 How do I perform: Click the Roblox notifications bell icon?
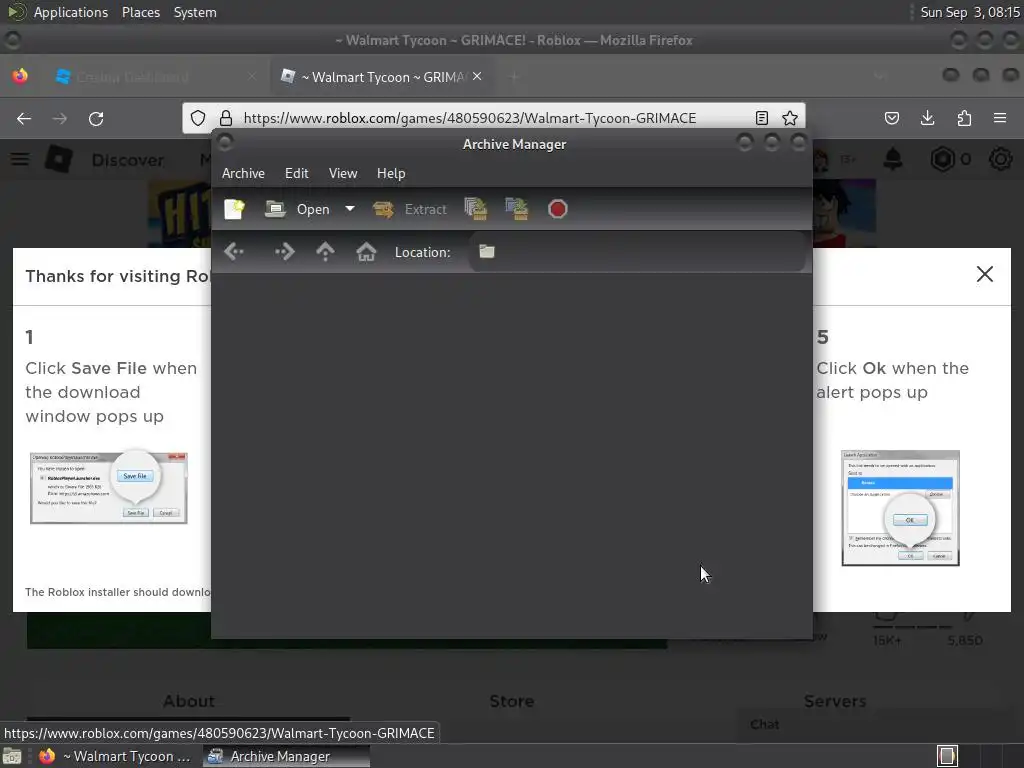[893, 159]
